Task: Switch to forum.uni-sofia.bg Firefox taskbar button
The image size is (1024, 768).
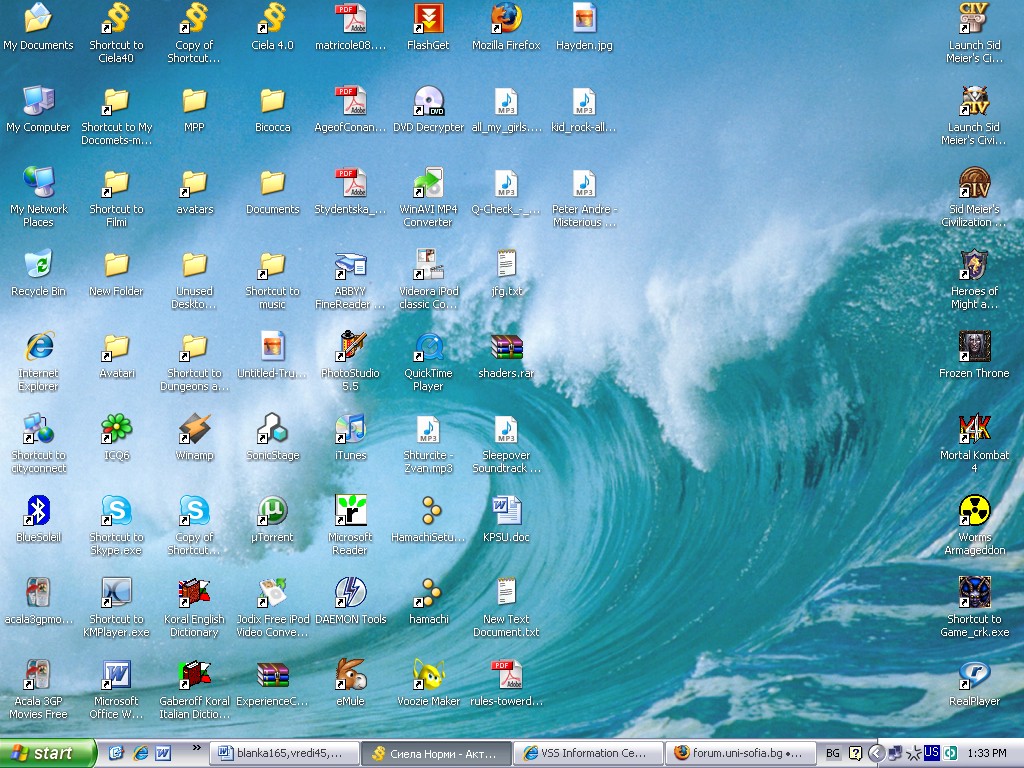Action: 739,753
